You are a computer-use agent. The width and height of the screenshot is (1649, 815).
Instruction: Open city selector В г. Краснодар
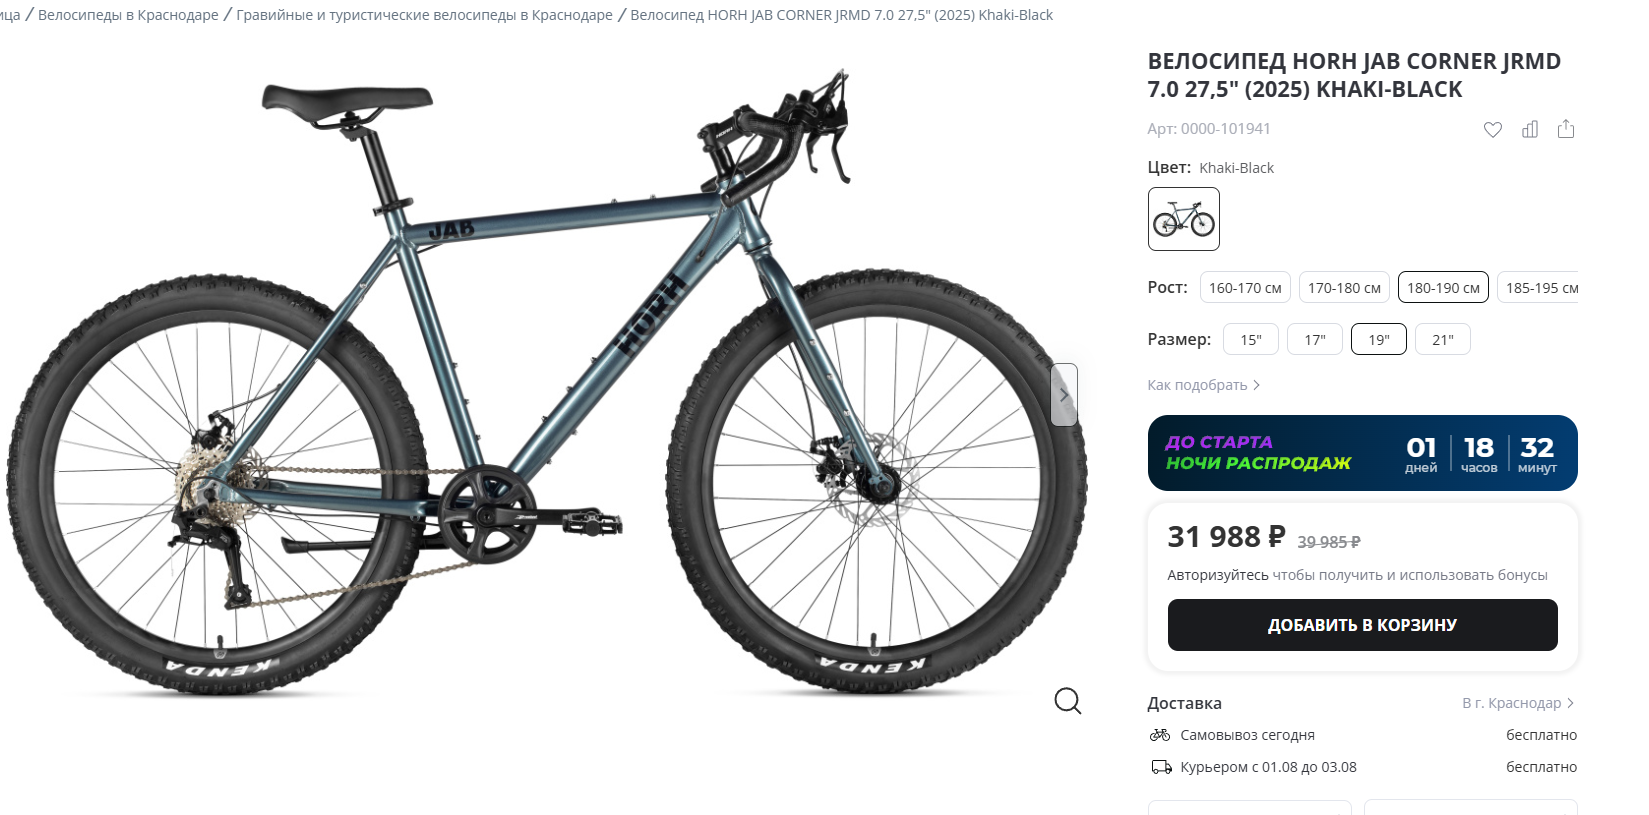1518,703
